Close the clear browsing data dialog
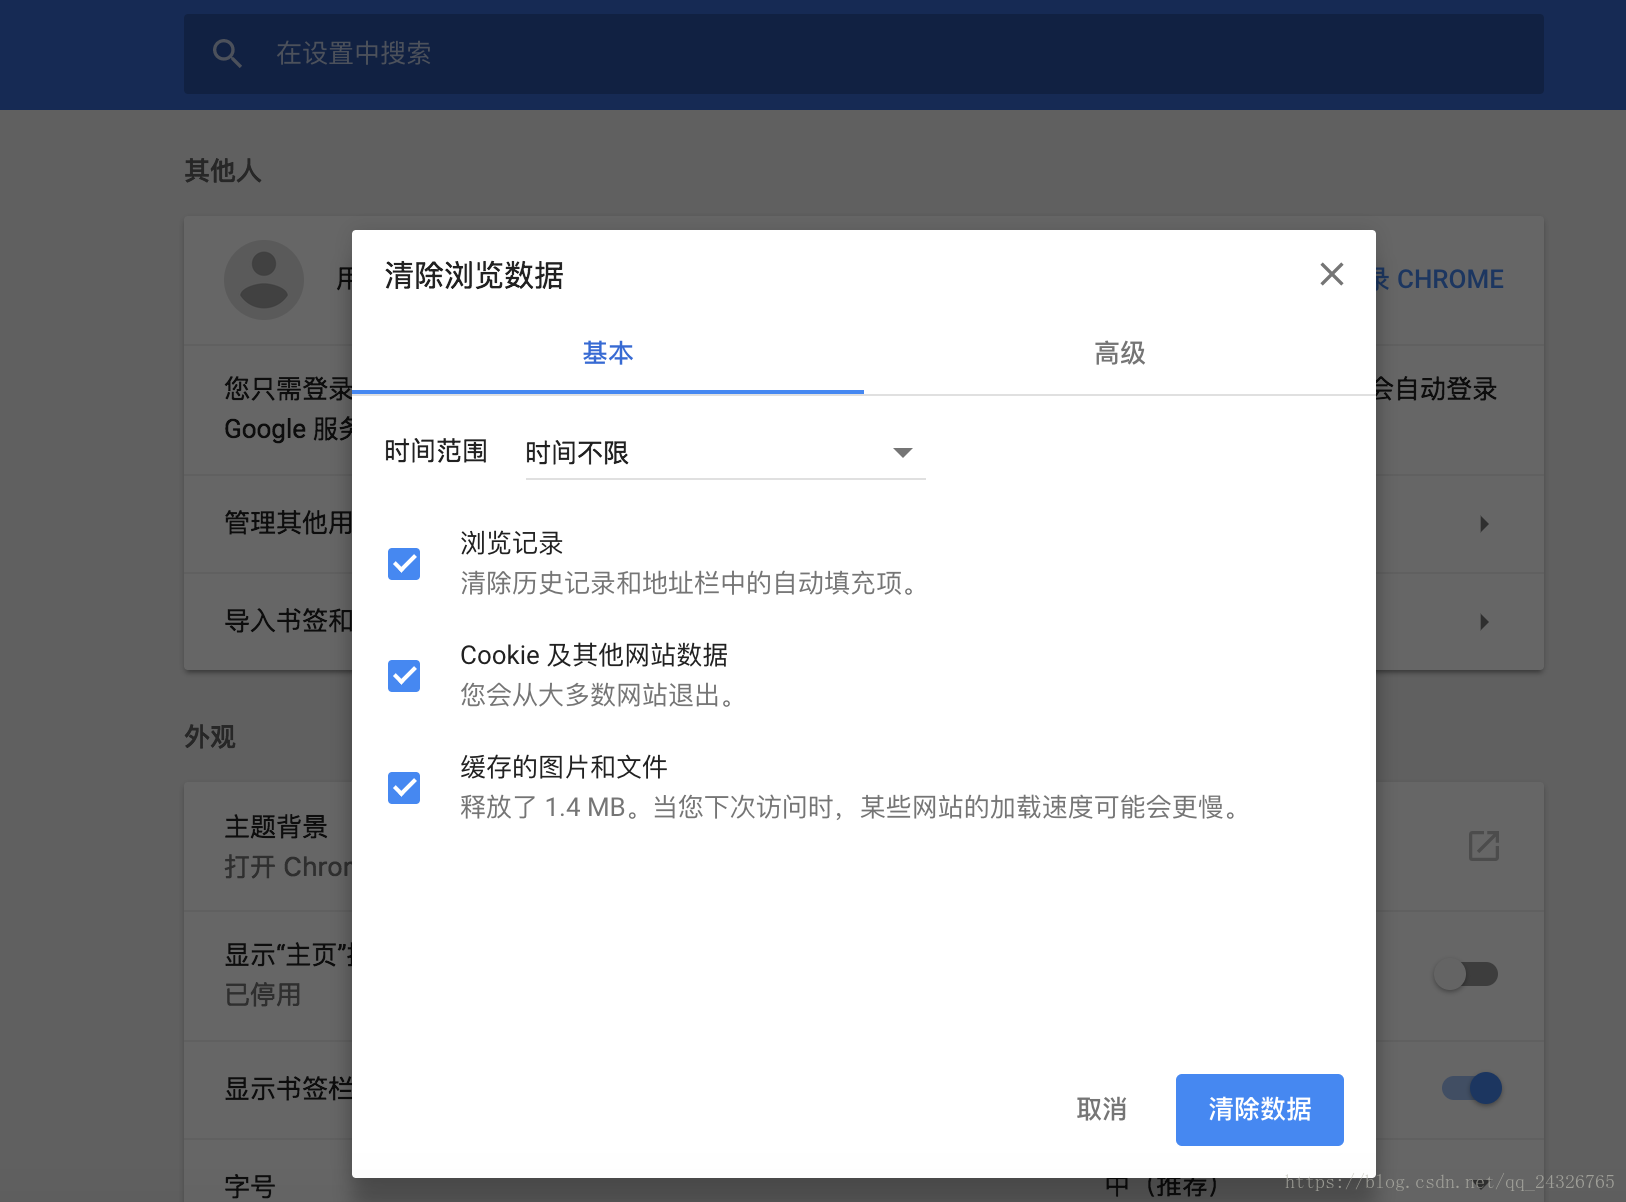This screenshot has height=1202, width=1626. (1331, 274)
